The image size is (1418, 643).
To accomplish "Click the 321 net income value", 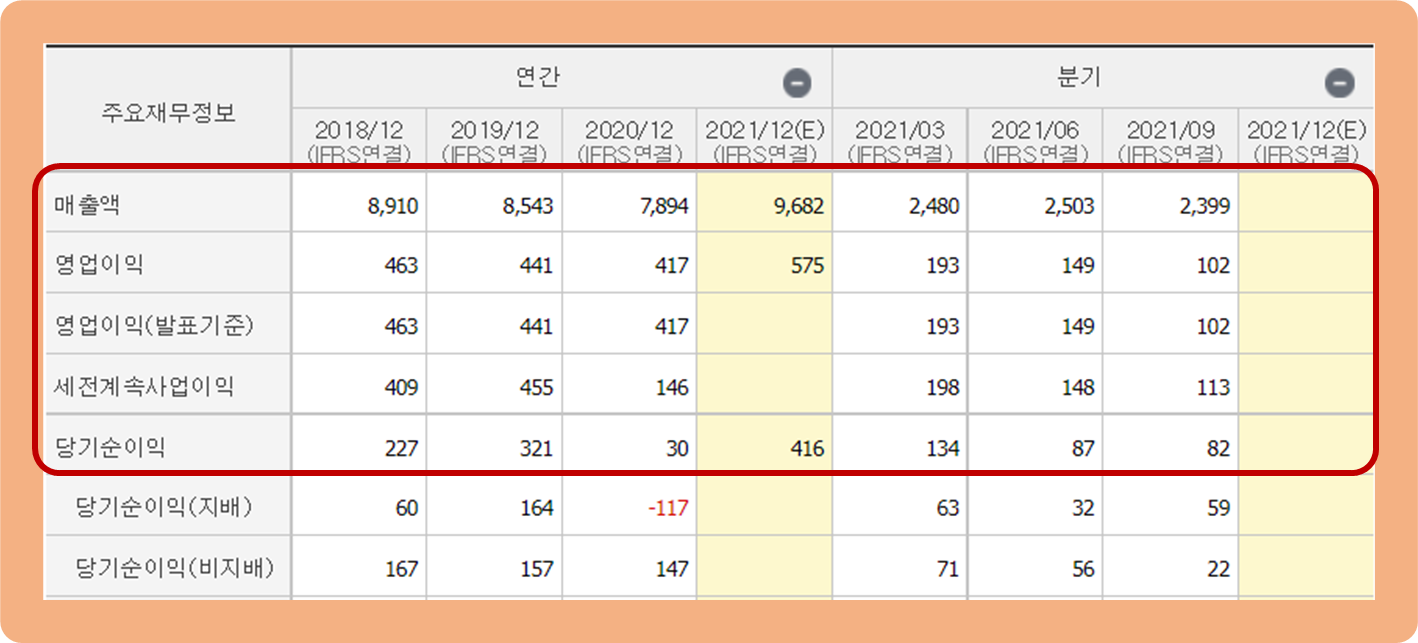I will point(536,448).
